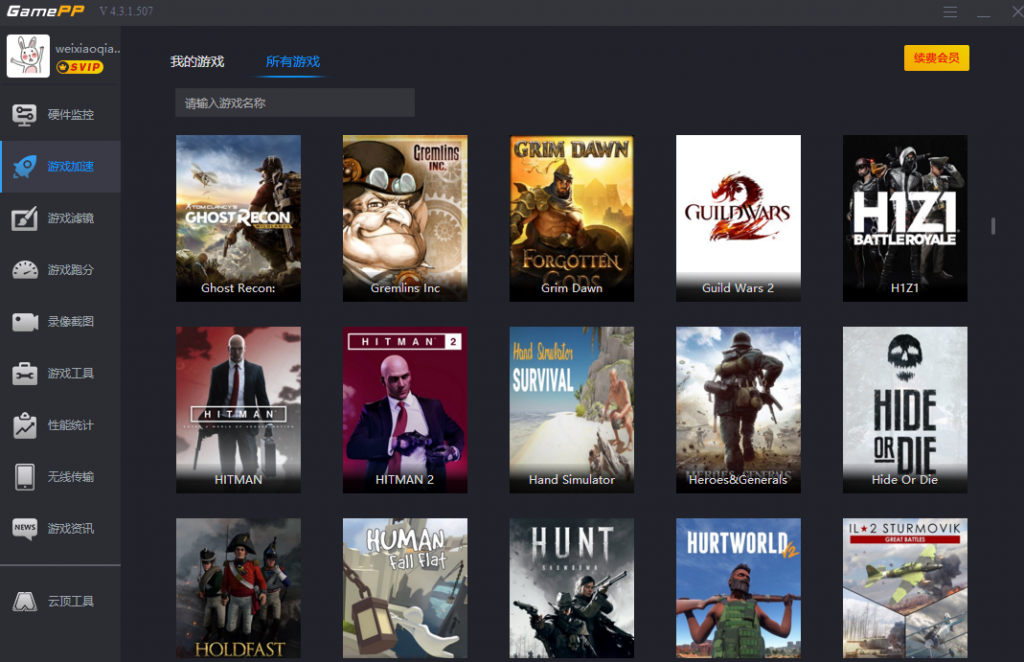Select the Hand Simulator game cover
The width and height of the screenshot is (1024, 662).
(571, 410)
